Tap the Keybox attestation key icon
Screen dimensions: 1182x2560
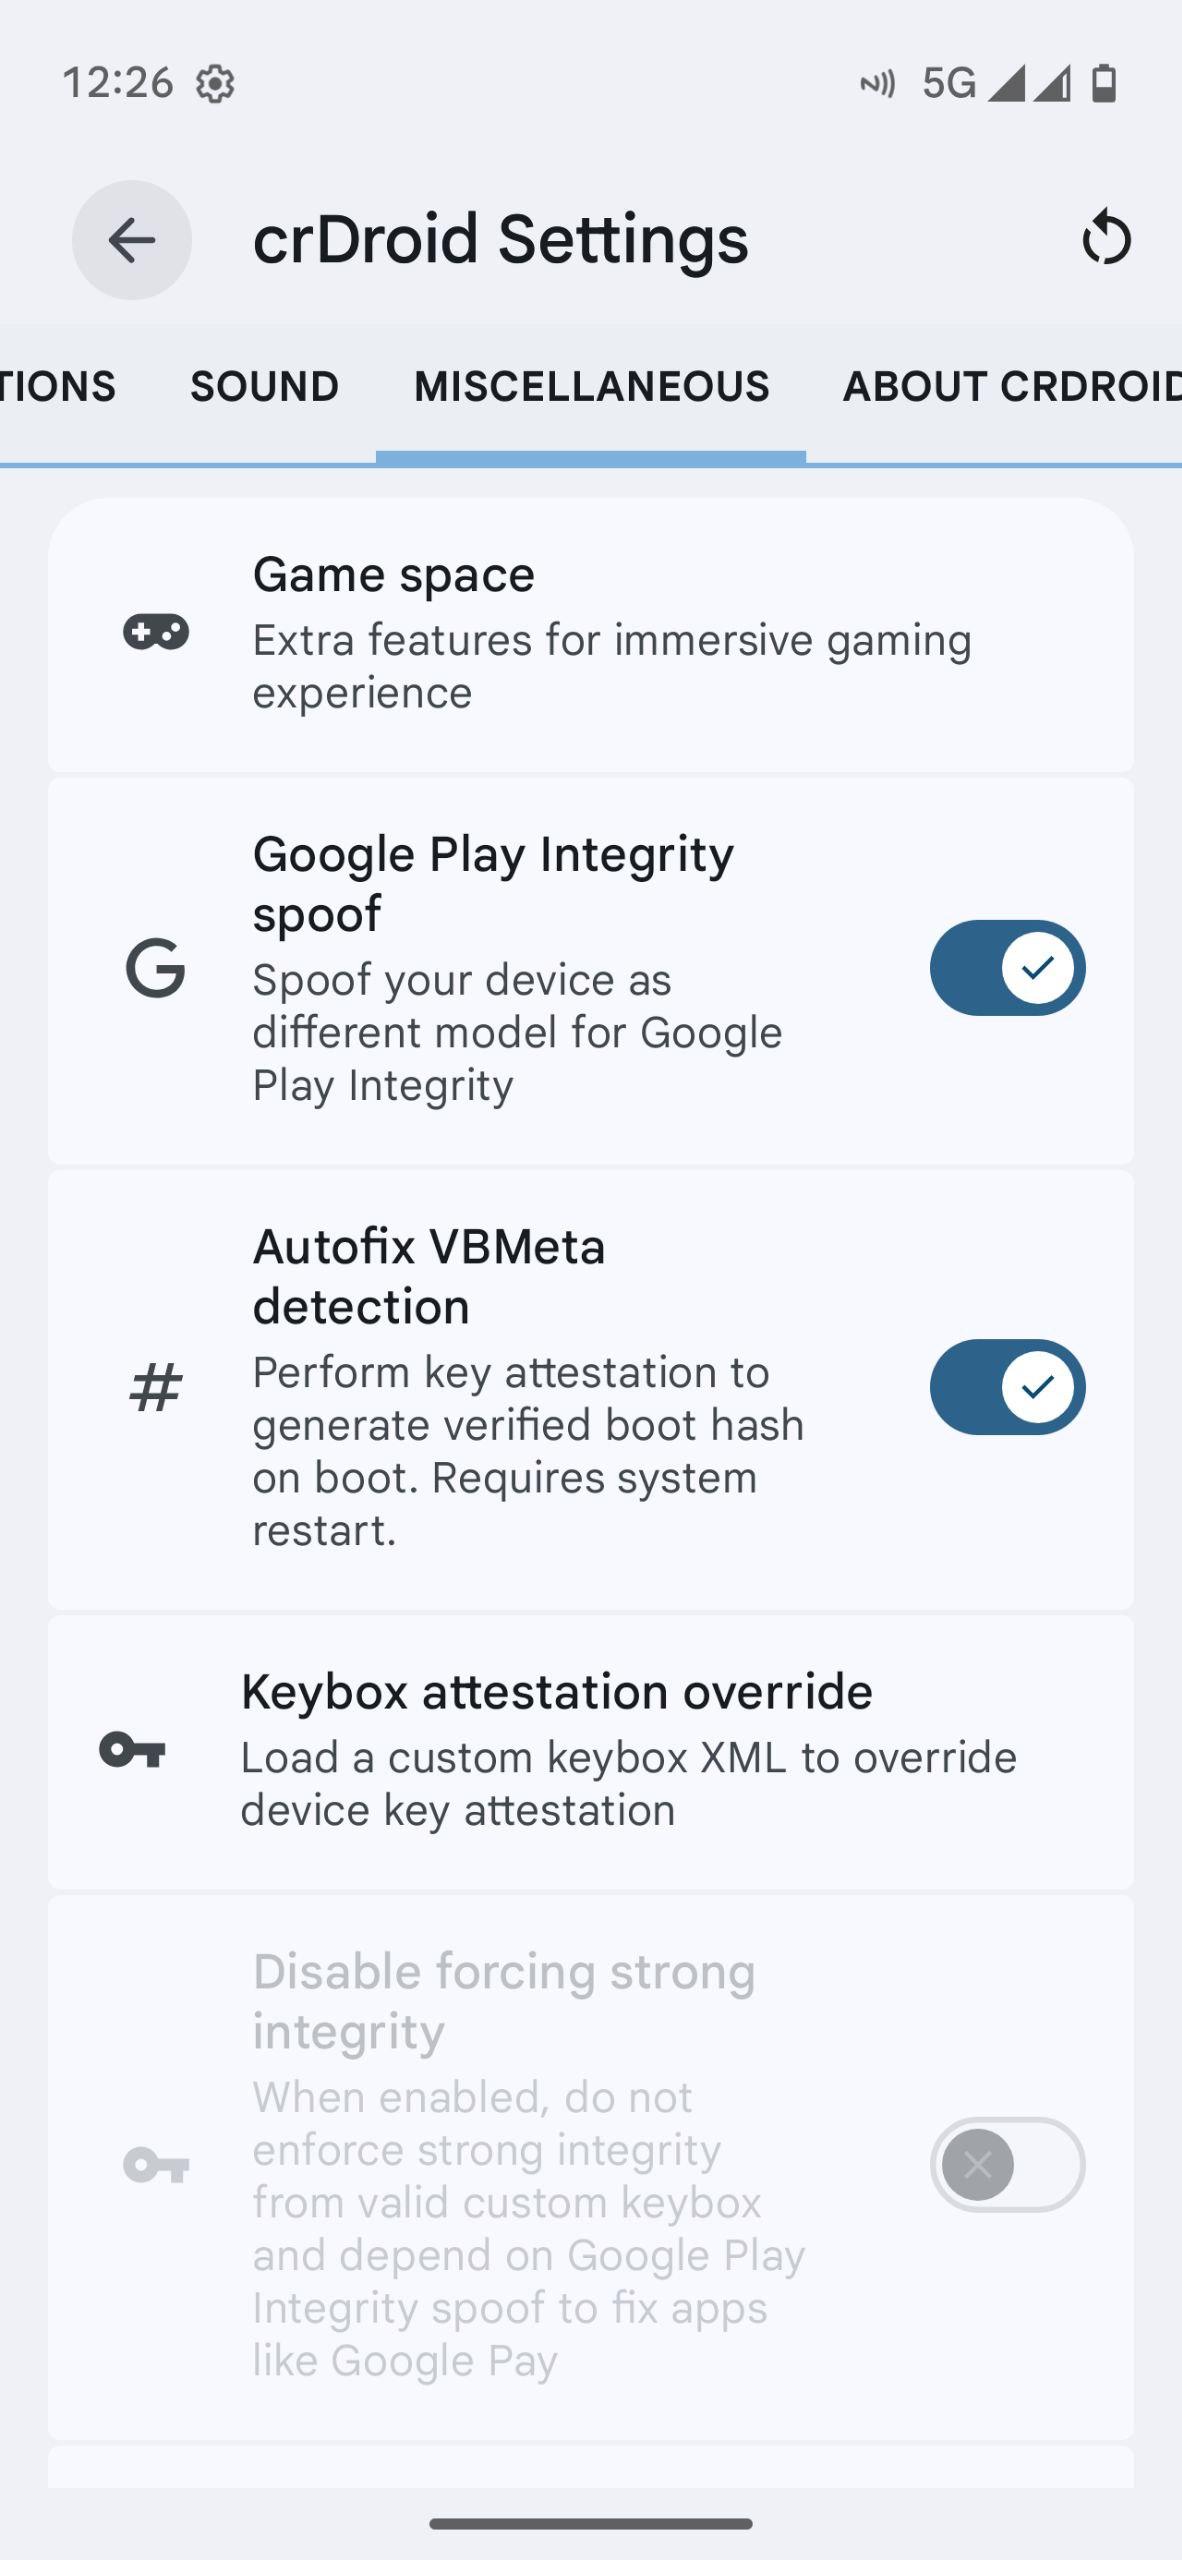click(x=132, y=1750)
